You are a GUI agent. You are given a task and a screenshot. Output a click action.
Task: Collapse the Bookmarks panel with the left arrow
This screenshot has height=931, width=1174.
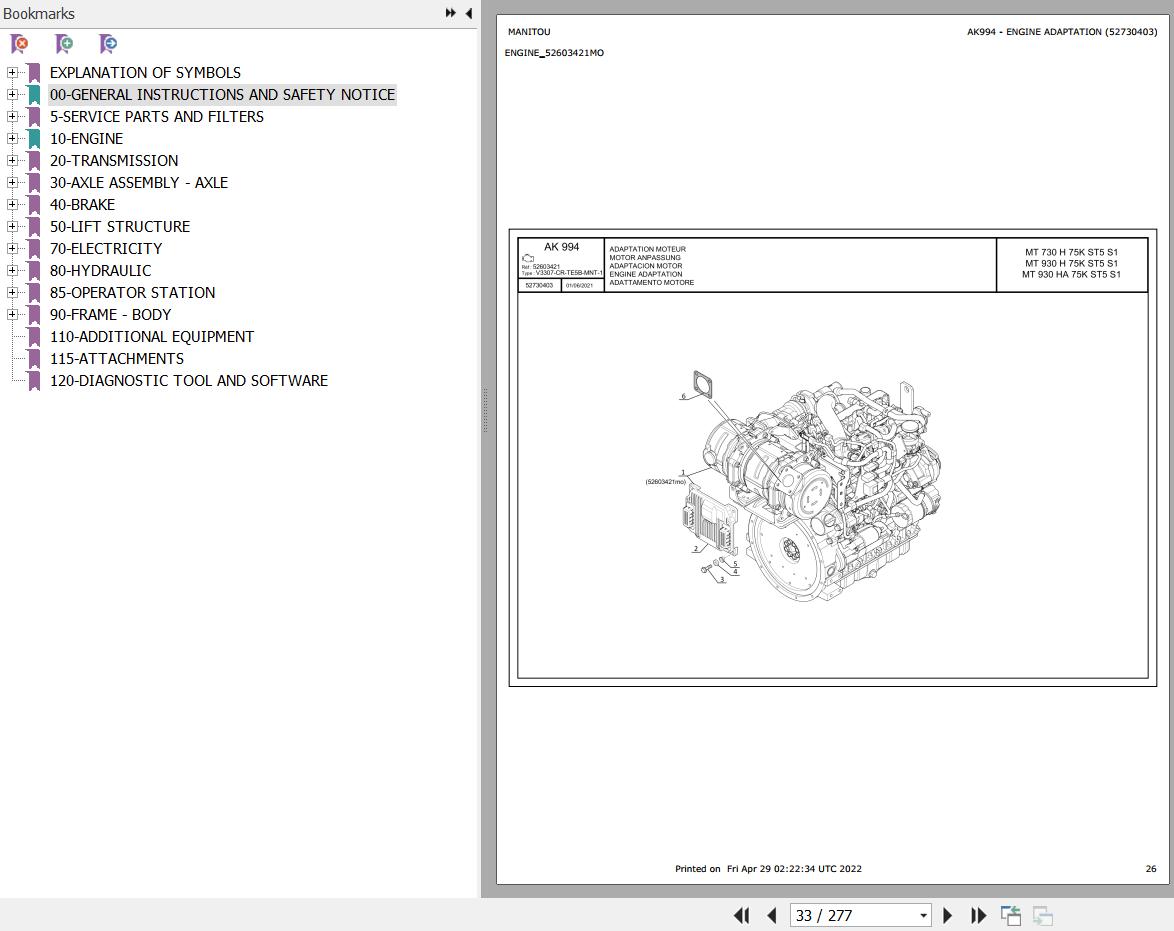coord(469,13)
